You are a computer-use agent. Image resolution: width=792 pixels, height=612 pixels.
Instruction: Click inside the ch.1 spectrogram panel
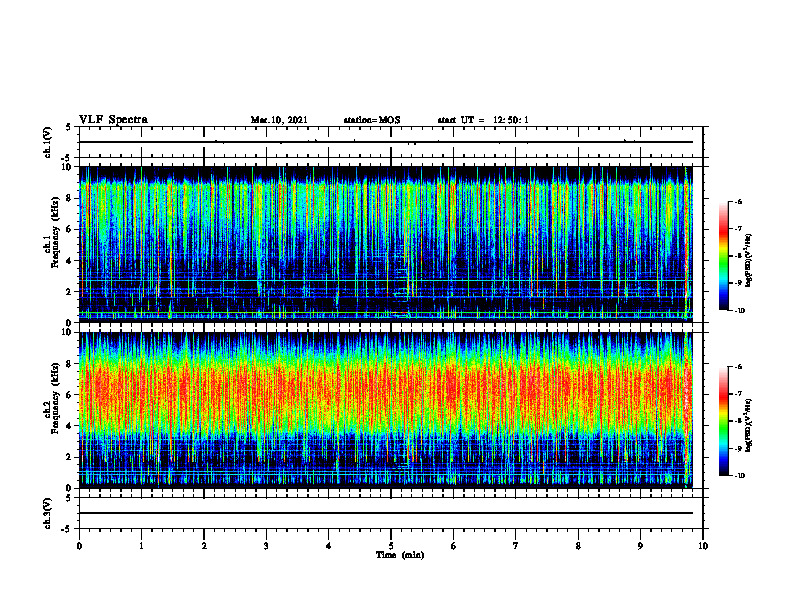(x=386, y=244)
